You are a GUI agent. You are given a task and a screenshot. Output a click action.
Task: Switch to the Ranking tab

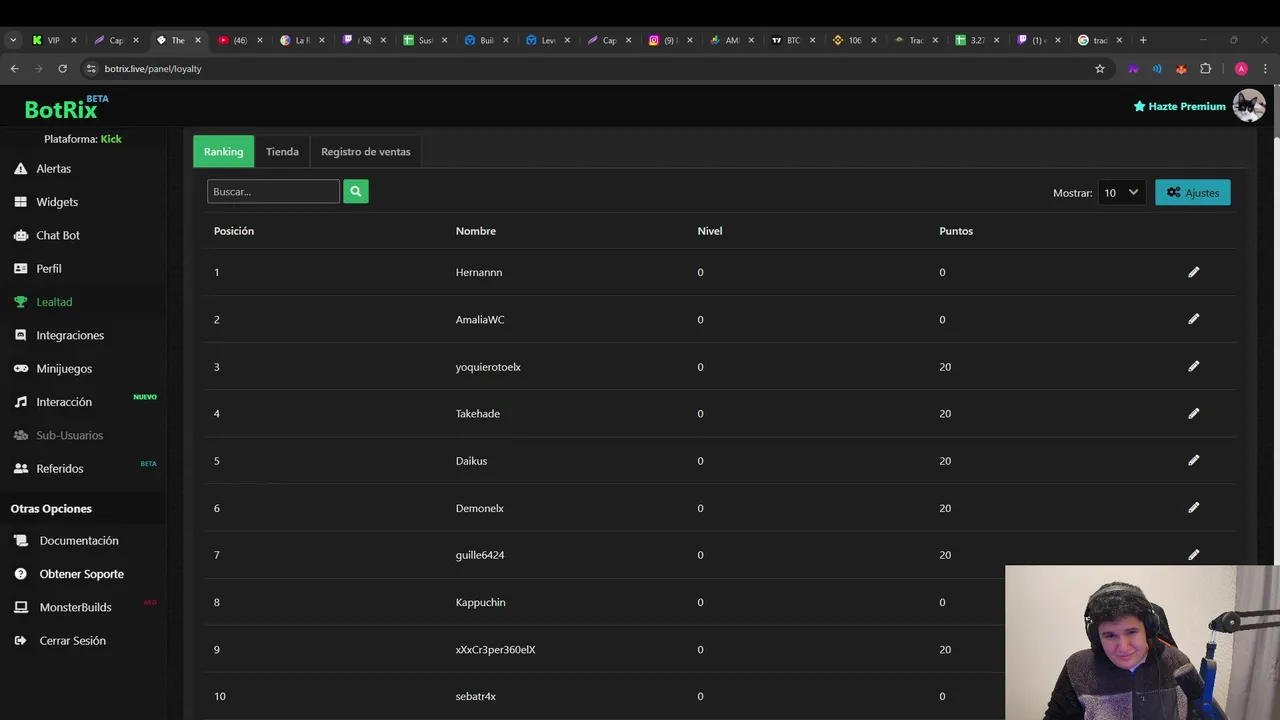pos(223,151)
